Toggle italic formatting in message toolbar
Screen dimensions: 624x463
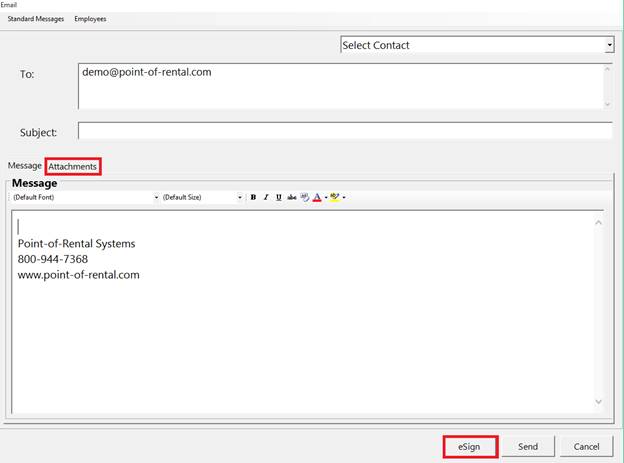266,197
